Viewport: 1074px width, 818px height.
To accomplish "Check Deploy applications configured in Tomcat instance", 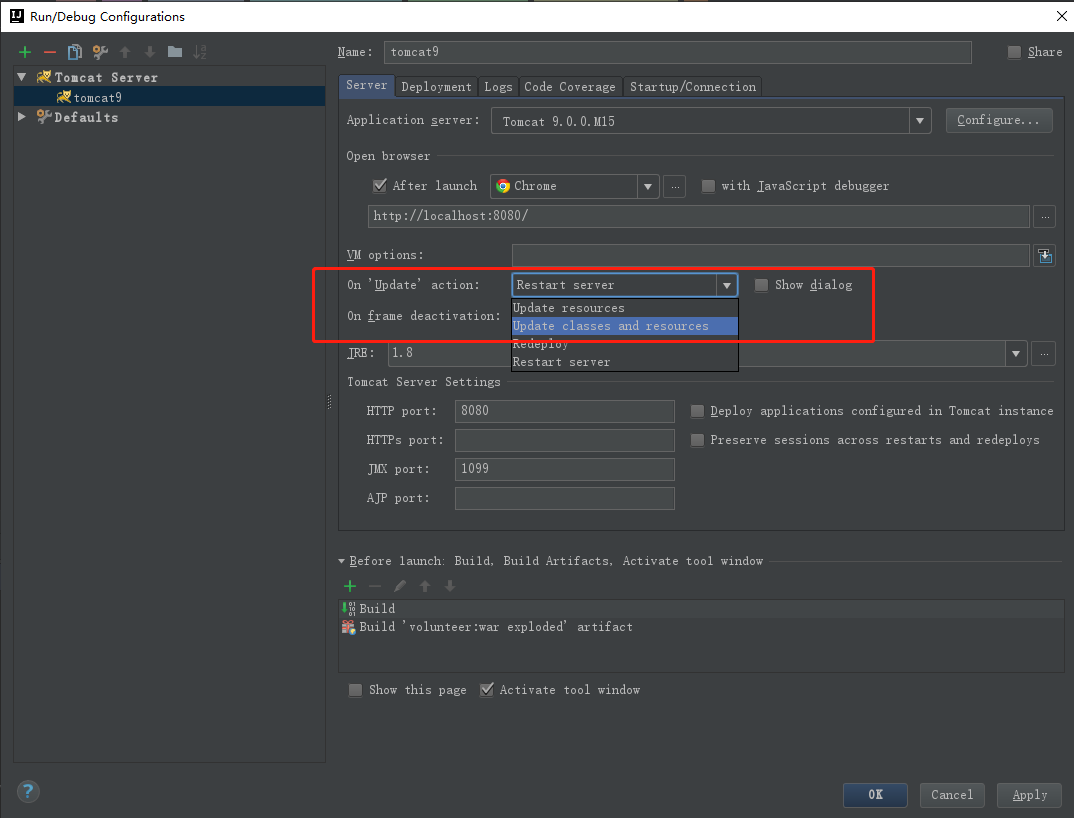I will (x=697, y=411).
